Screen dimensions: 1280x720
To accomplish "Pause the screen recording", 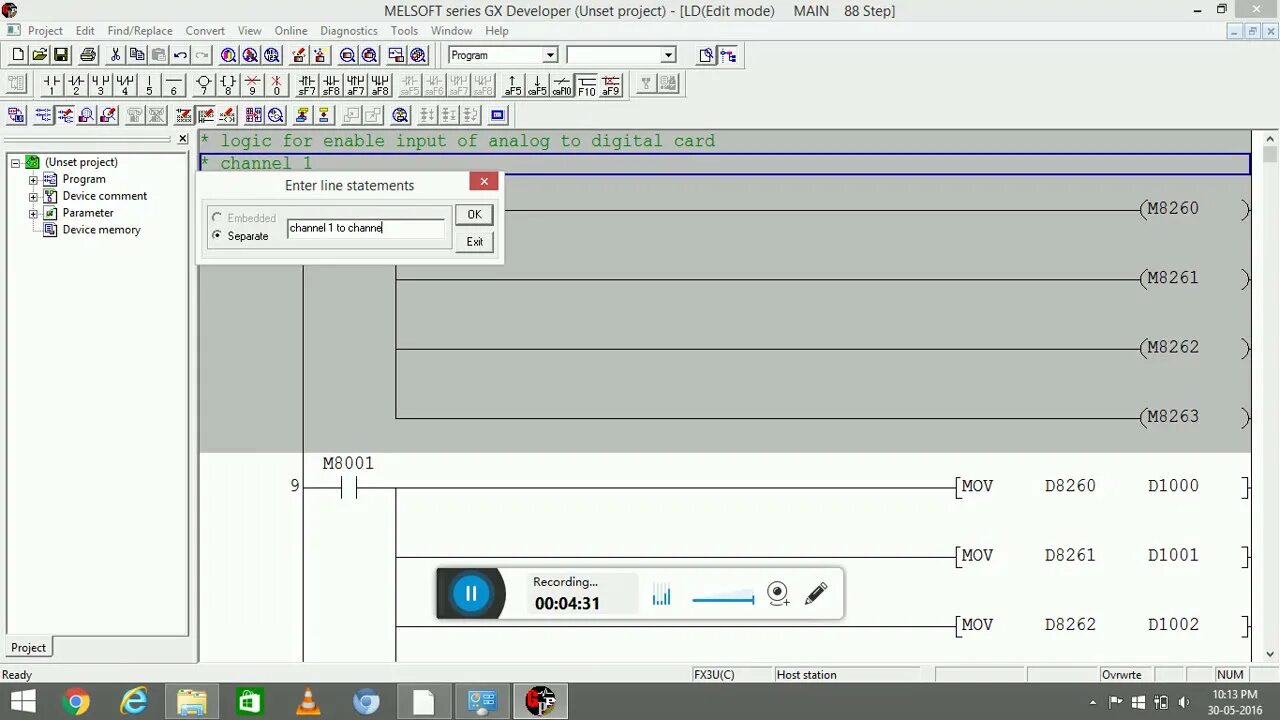I will point(471,594).
